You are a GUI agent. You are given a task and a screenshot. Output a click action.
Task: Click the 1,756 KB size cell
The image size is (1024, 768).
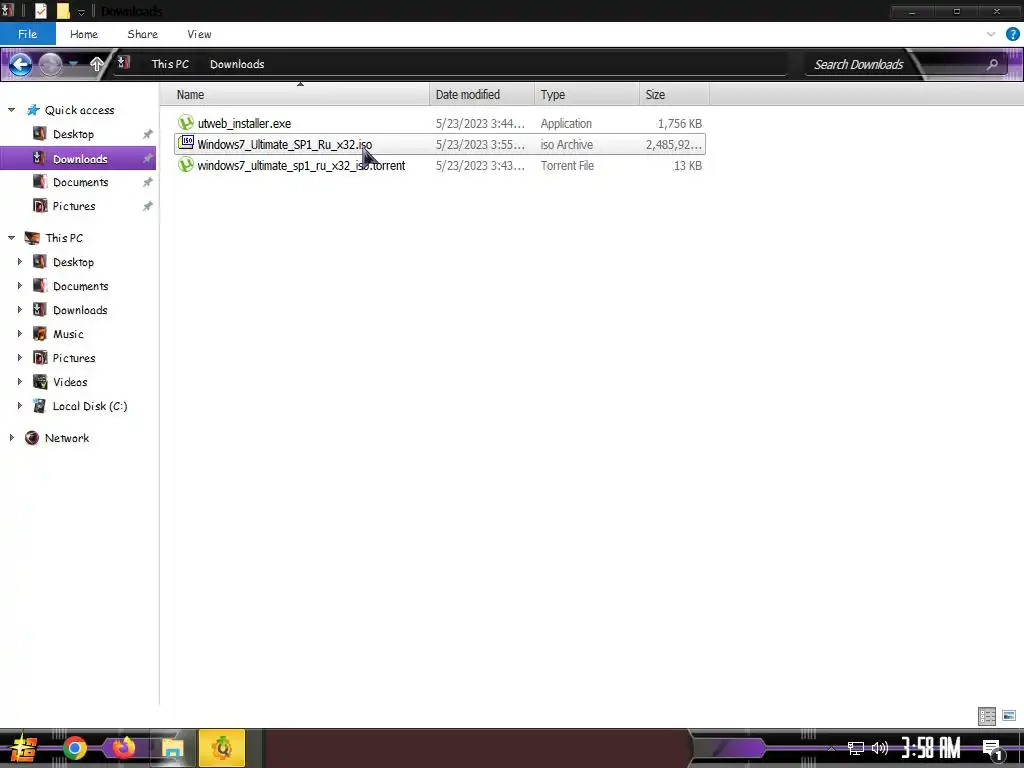[680, 123]
